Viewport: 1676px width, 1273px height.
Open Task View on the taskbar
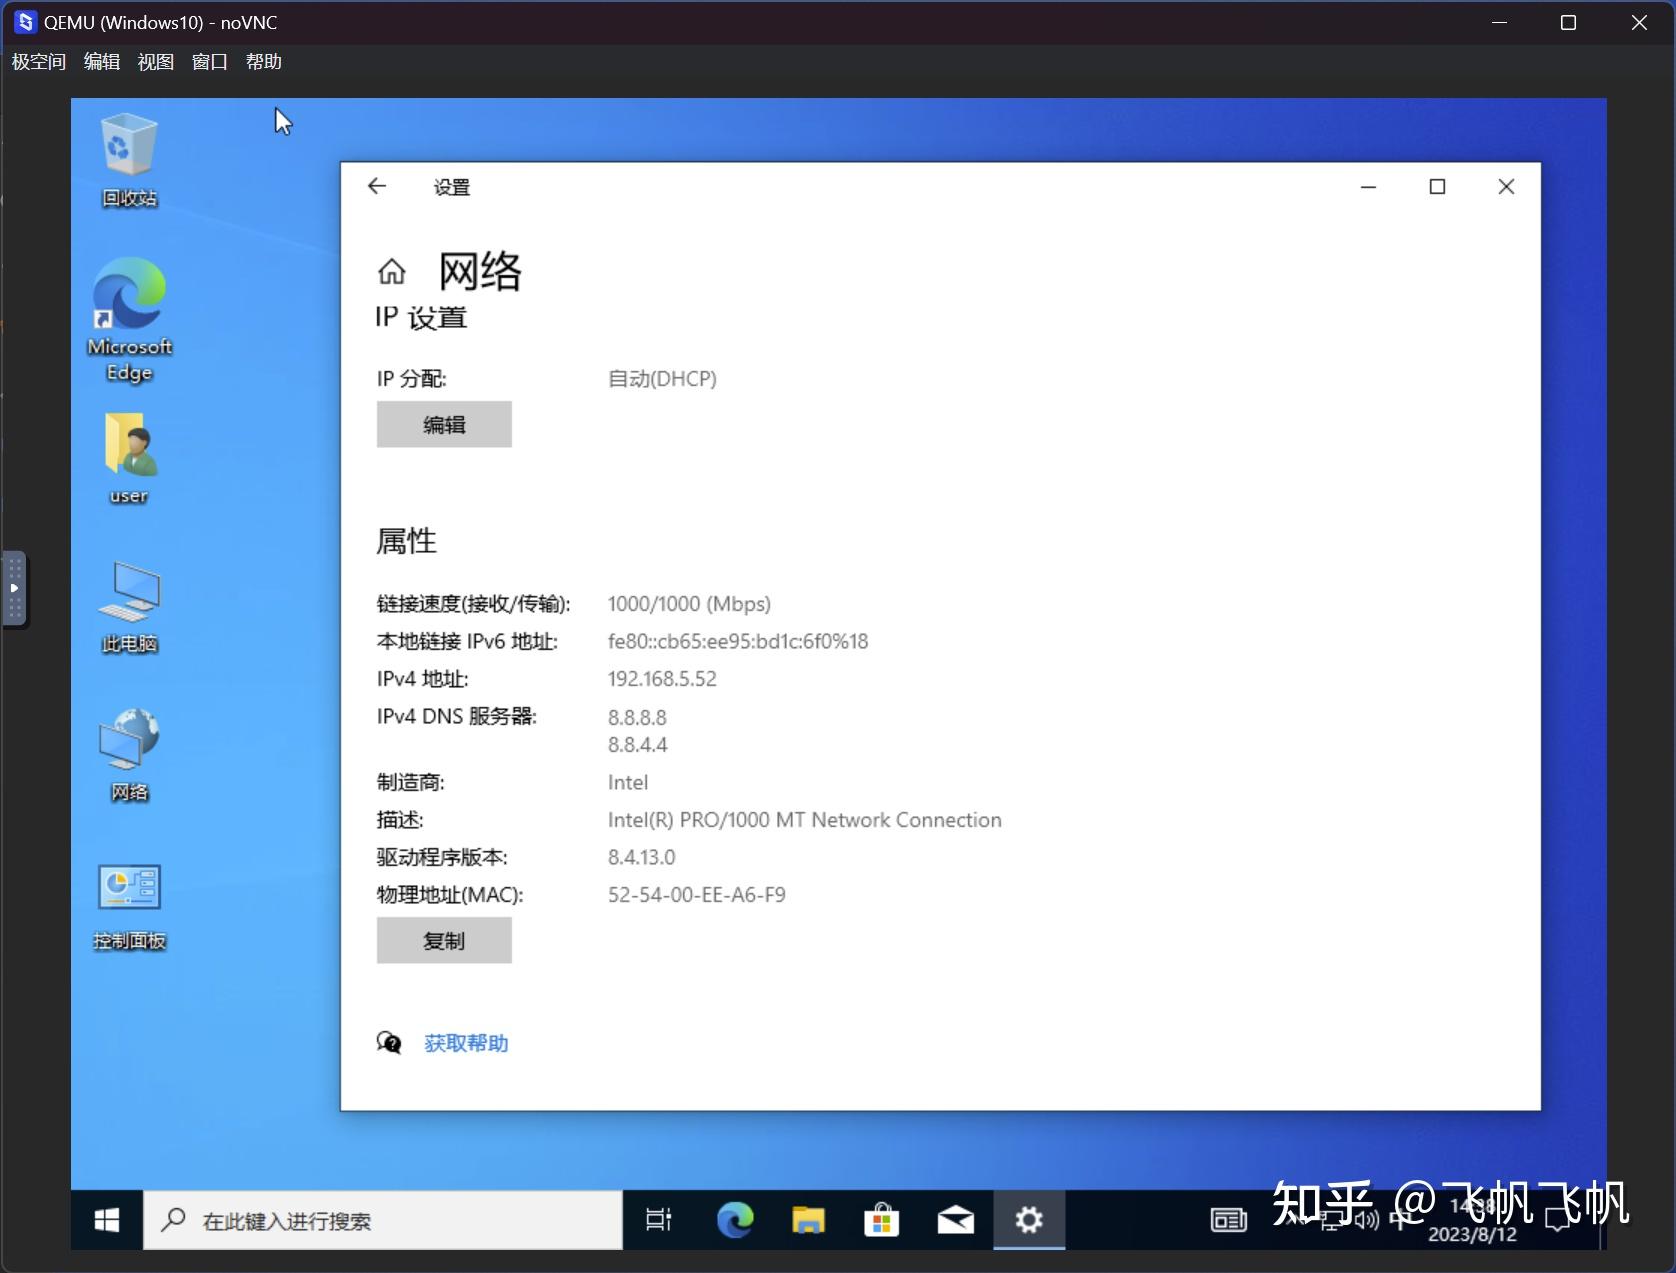[658, 1220]
